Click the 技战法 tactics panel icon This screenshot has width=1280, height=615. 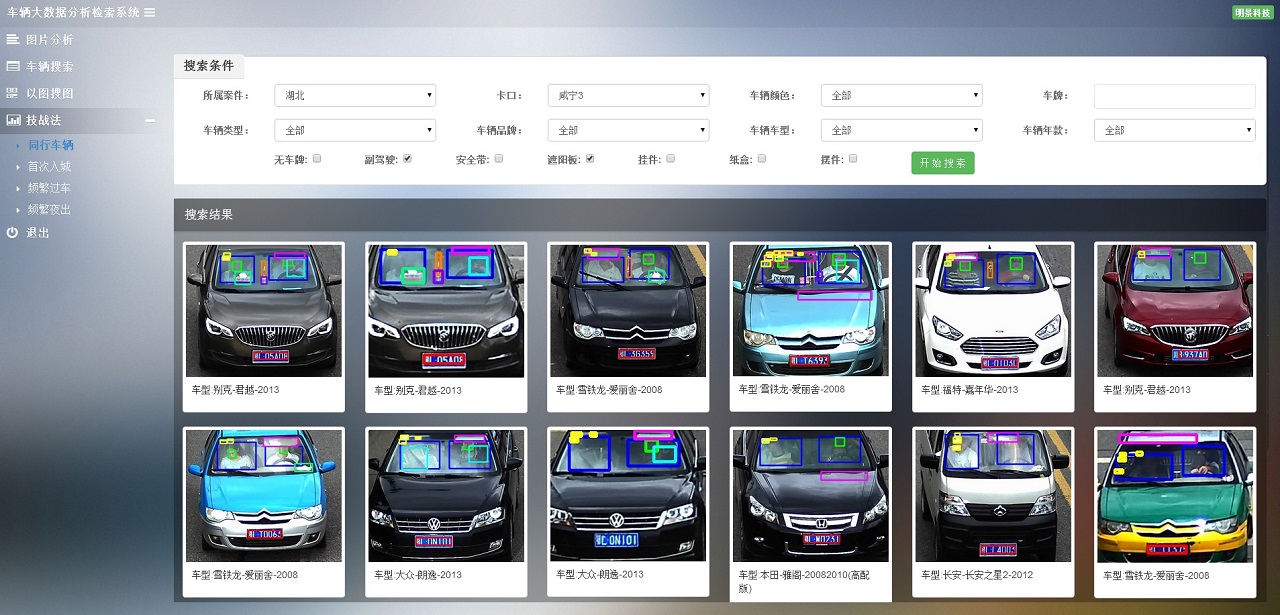(x=14, y=120)
